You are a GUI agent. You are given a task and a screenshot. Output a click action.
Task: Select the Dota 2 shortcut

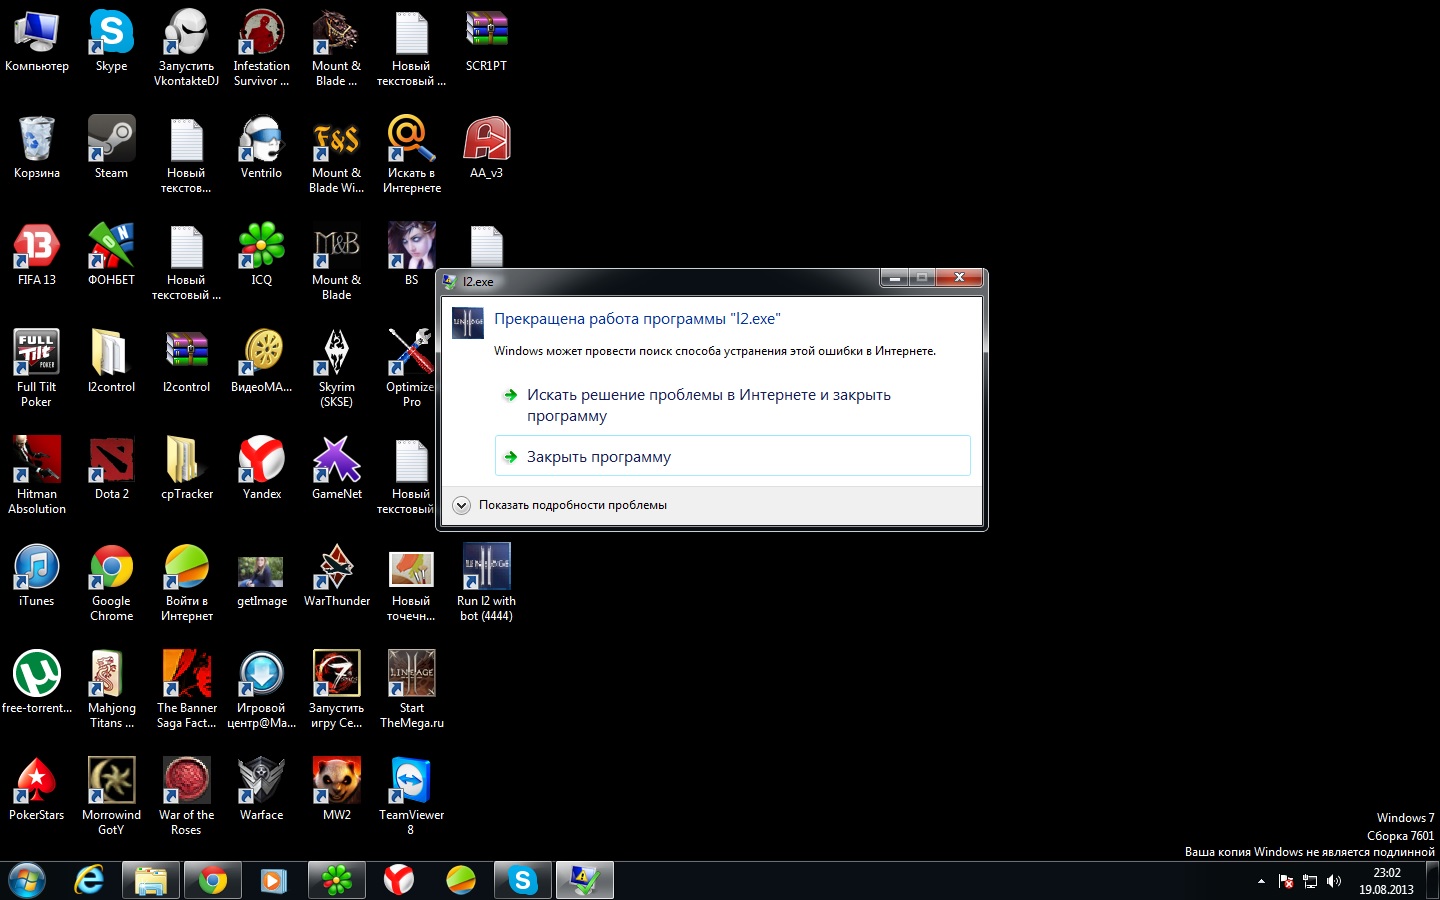click(111, 470)
